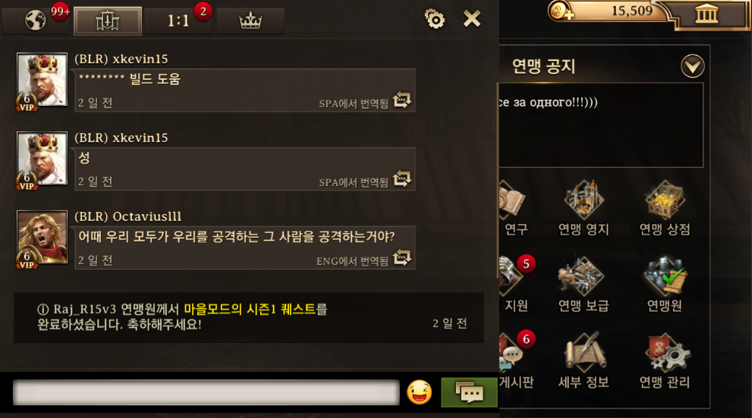Screen dimensions: 752x418
Task: Open 연맹 보급 alliance supply icon
Action: [582, 276]
